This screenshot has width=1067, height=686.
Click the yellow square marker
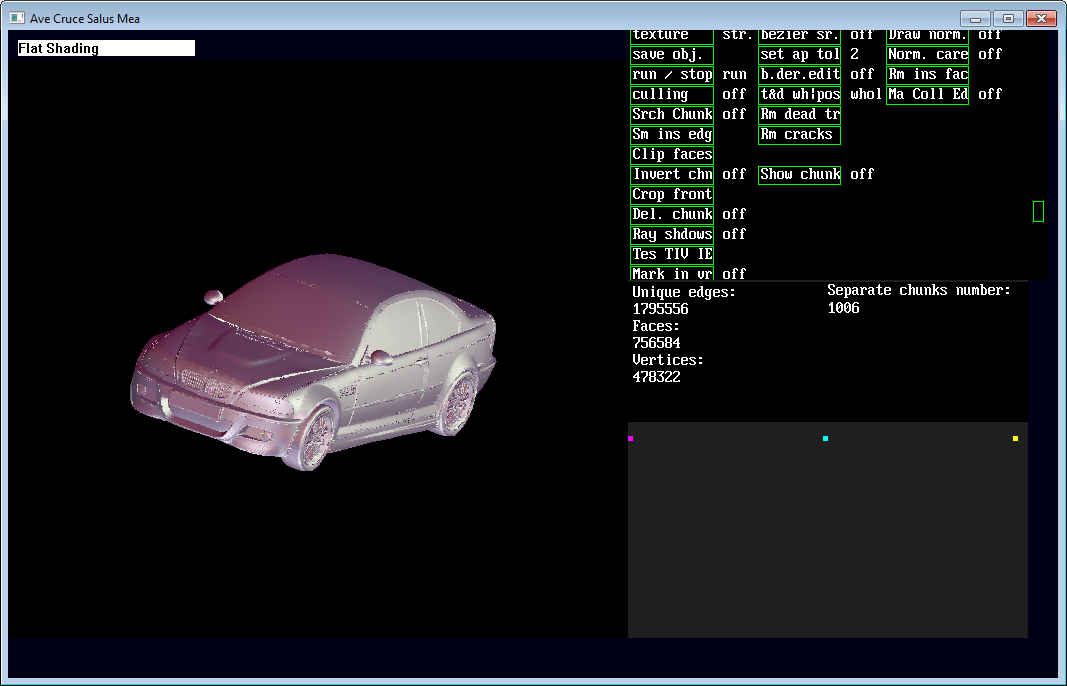click(1015, 439)
